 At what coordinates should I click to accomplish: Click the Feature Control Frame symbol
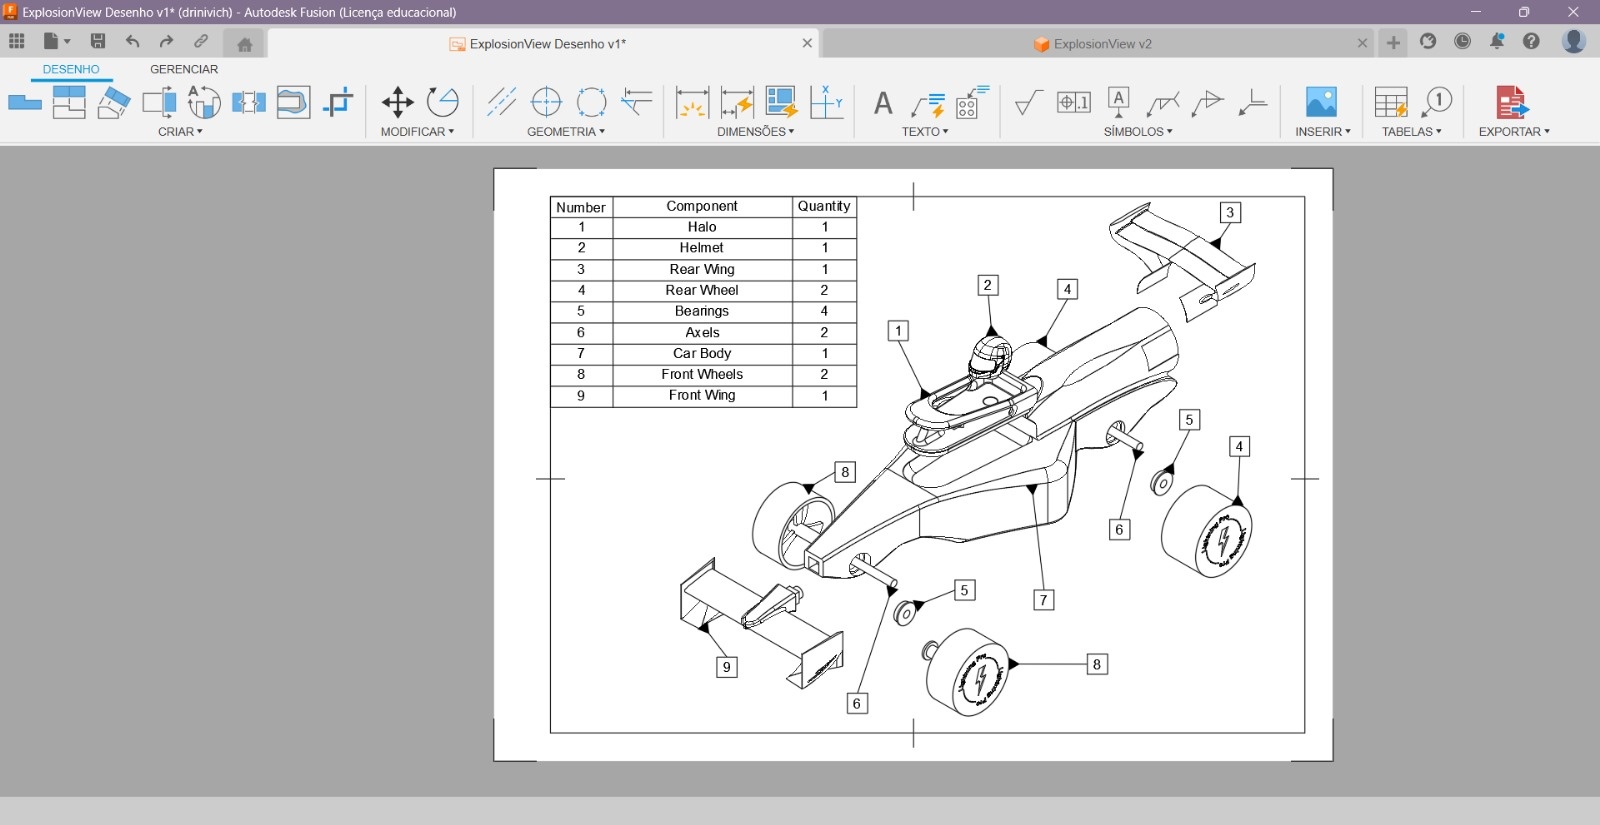(x=1073, y=102)
